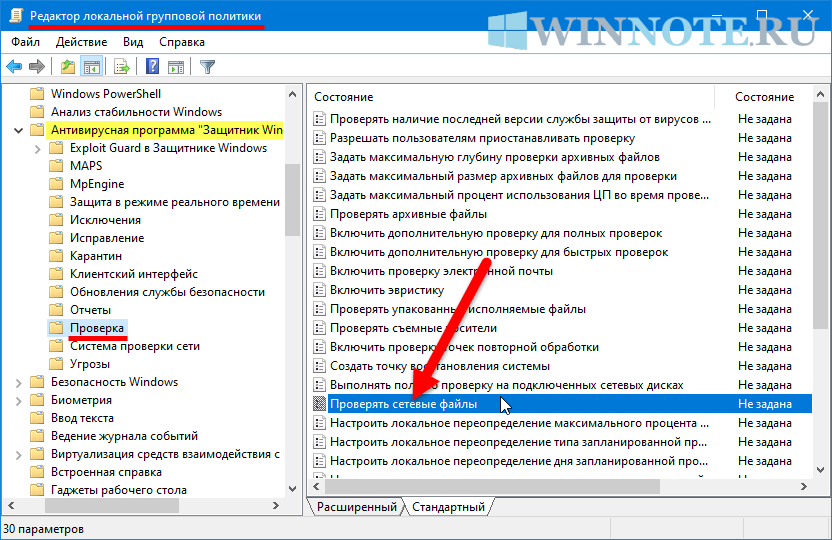832x540 pixels.
Task: Select policy 'Настроить локальное переопределение типа запланированной'
Action: tap(518, 442)
